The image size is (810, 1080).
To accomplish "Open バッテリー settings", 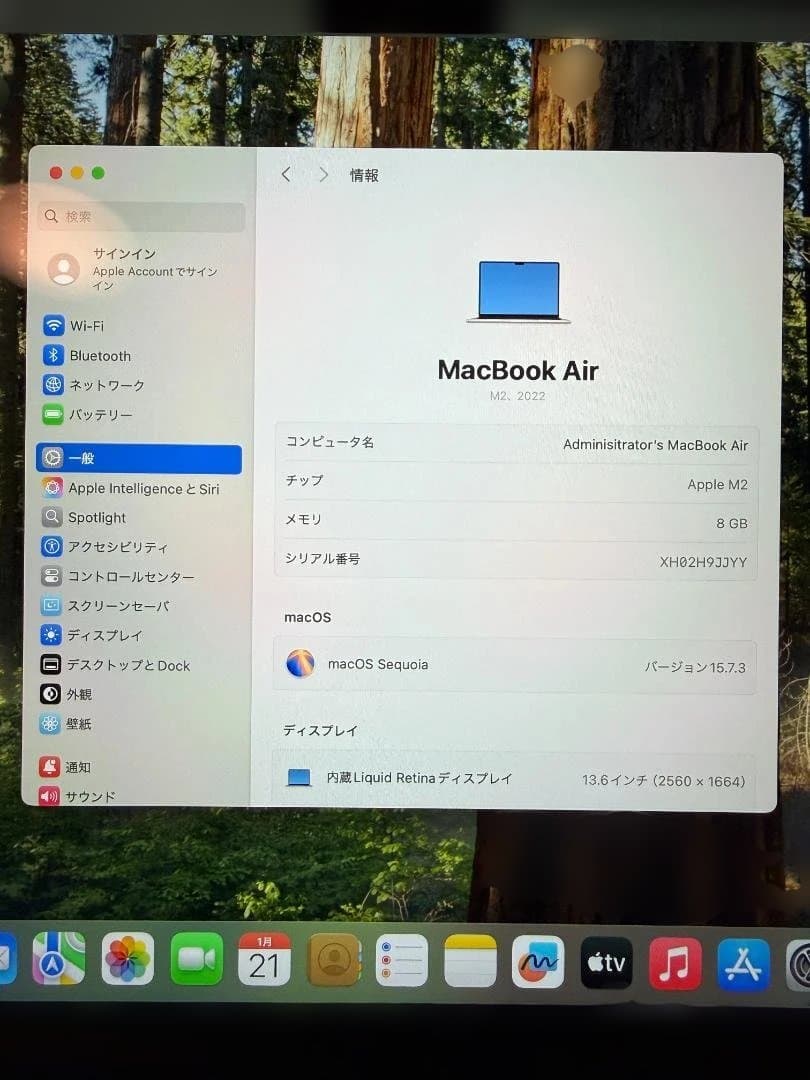I will (x=103, y=414).
